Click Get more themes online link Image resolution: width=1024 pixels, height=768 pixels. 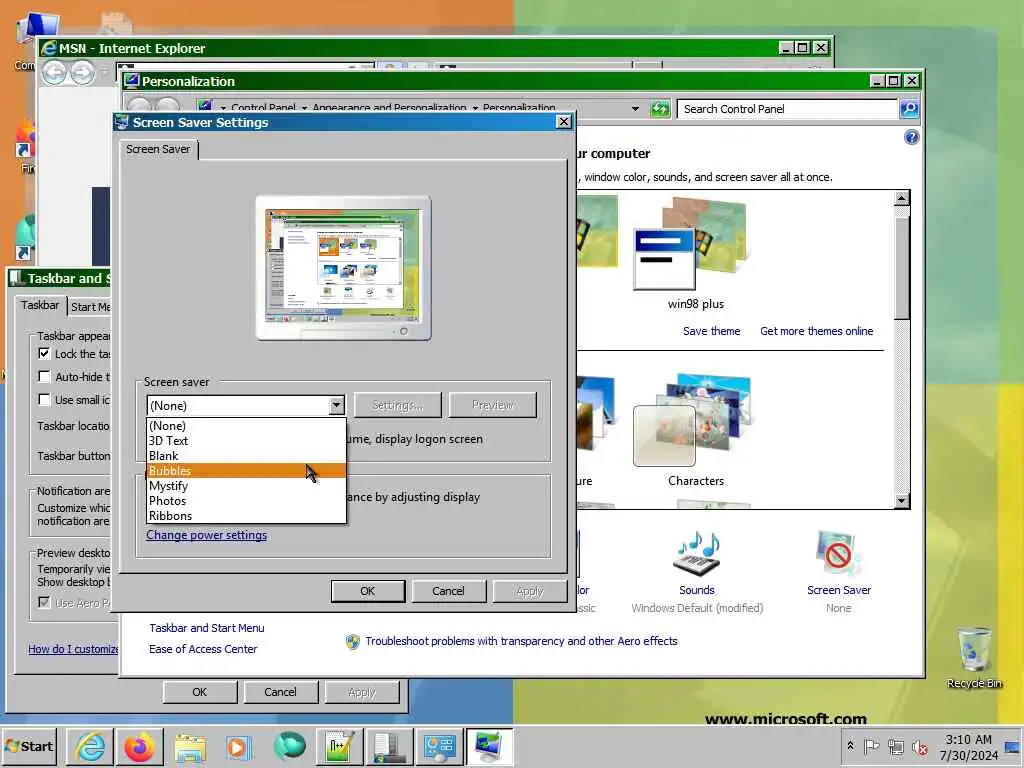click(x=816, y=331)
